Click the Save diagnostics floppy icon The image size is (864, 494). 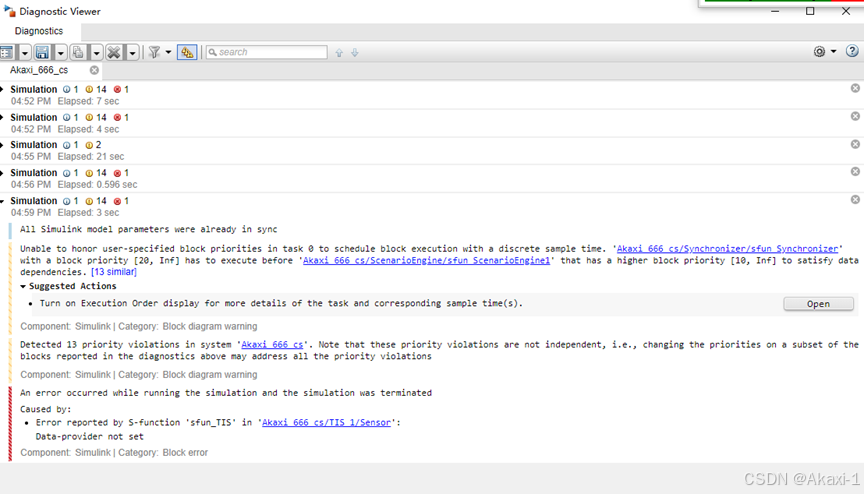coord(42,52)
